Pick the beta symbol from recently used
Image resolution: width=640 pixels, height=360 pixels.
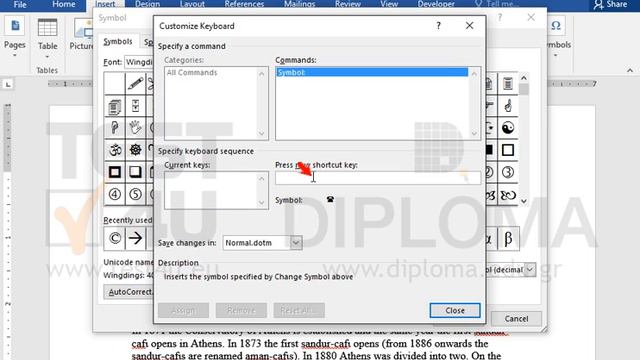pos(508,238)
